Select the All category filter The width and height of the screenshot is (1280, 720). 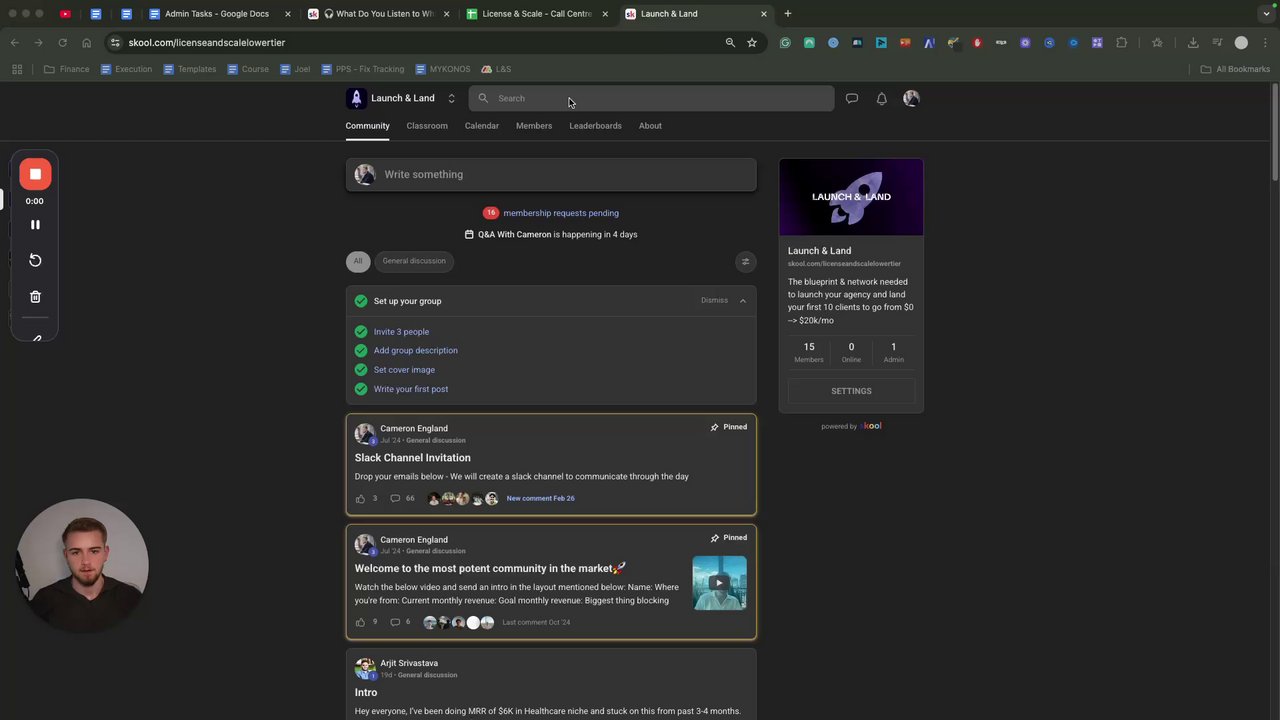pos(358,261)
